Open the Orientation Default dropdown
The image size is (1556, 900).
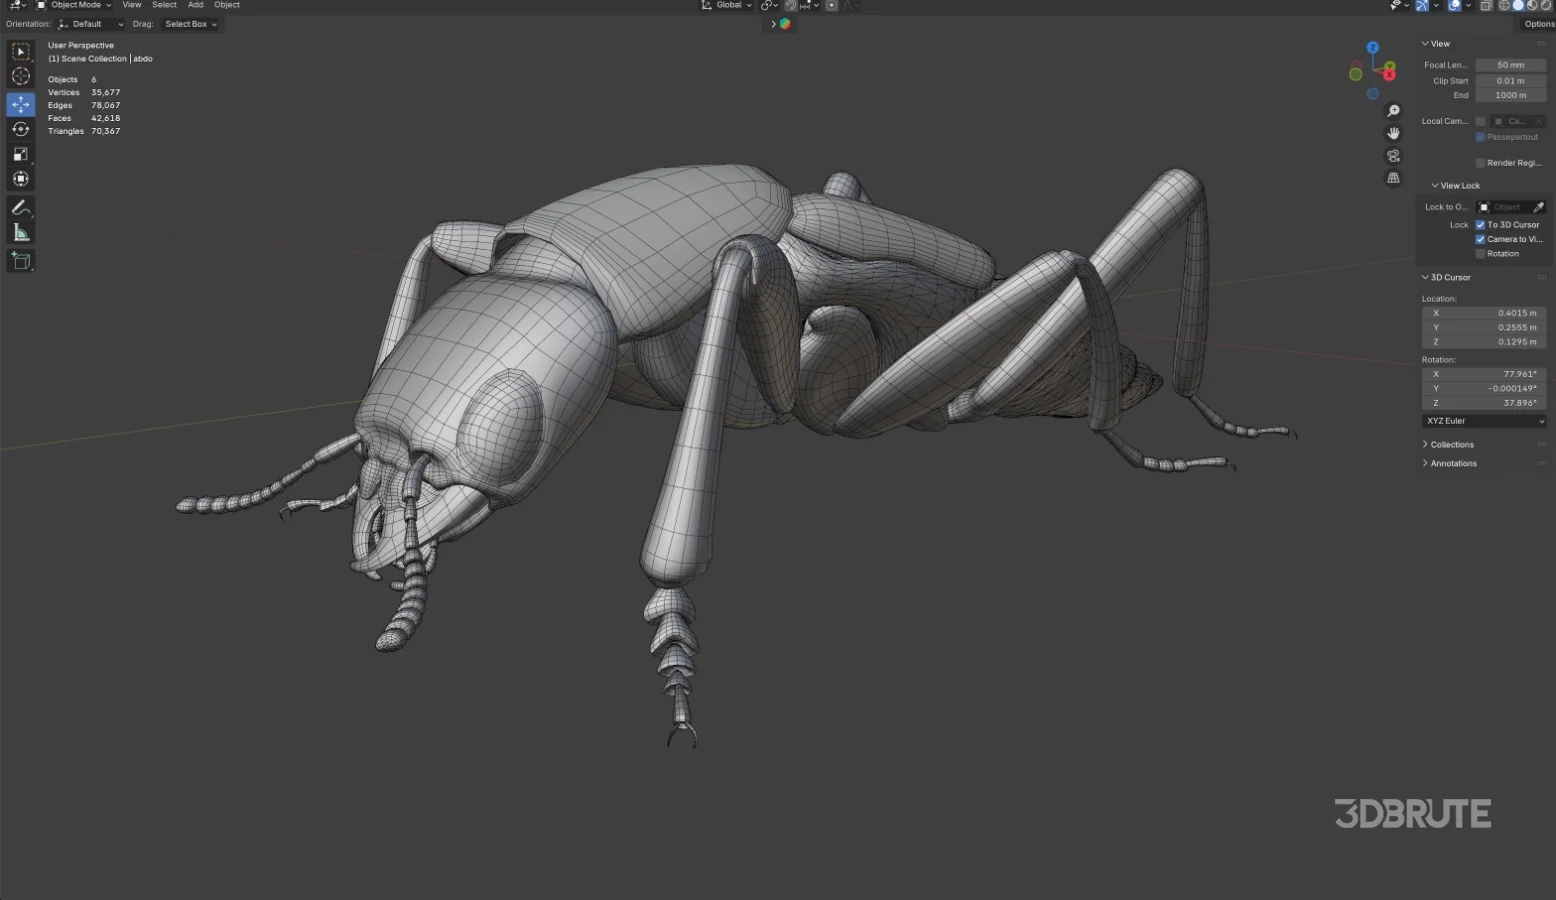[x=90, y=24]
